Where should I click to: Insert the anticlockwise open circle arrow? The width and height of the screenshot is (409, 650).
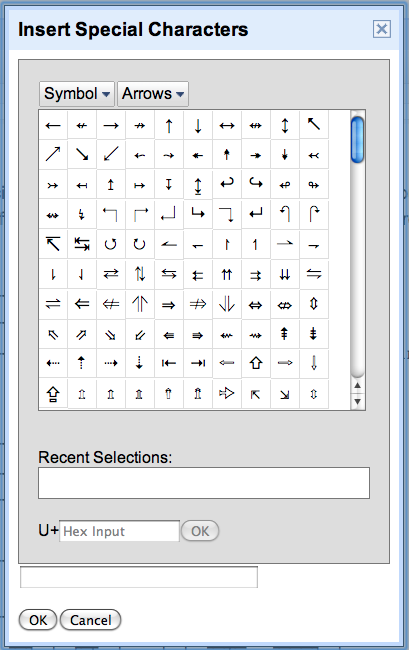click(x=111, y=244)
